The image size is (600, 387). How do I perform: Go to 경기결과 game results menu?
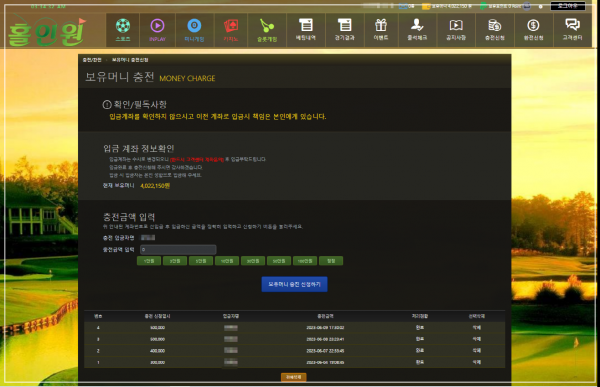coord(344,30)
